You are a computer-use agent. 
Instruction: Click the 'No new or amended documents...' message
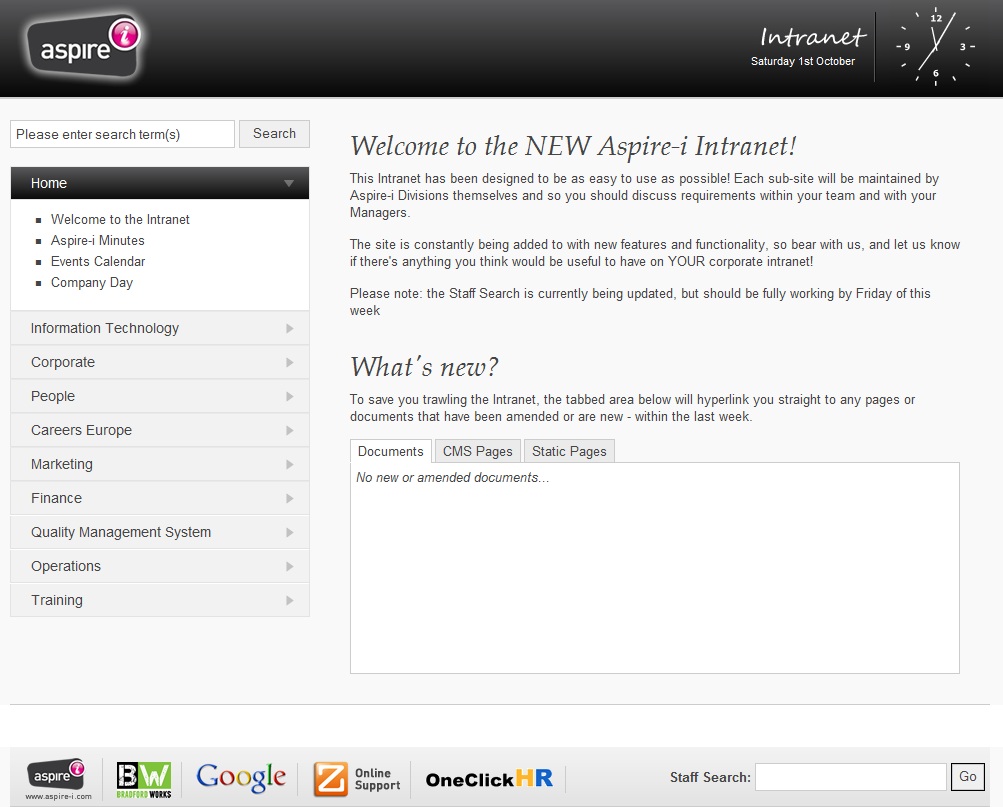pyautogui.click(x=452, y=478)
